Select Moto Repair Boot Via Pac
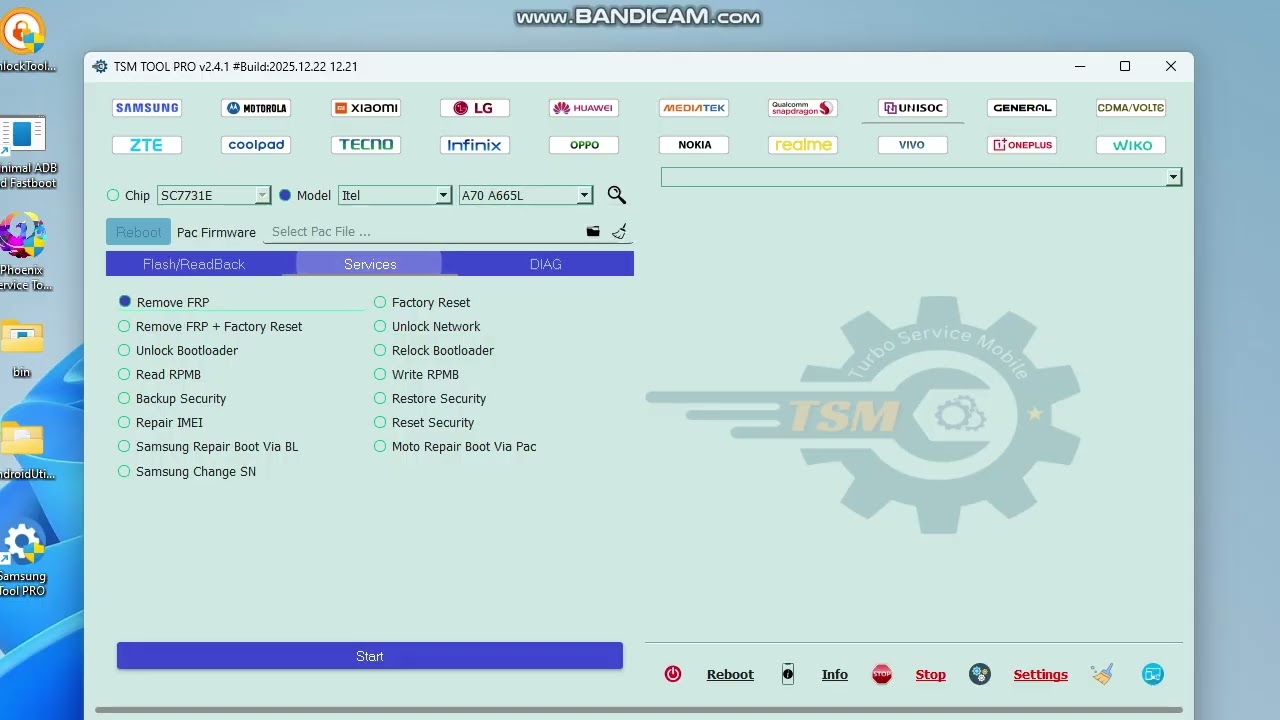The width and height of the screenshot is (1280, 720). coord(455,446)
